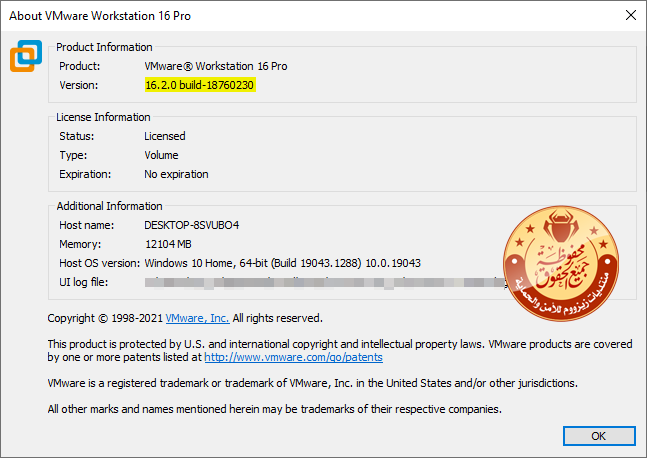Click the No expiration value
This screenshot has width=647, height=458.
[x=176, y=174]
